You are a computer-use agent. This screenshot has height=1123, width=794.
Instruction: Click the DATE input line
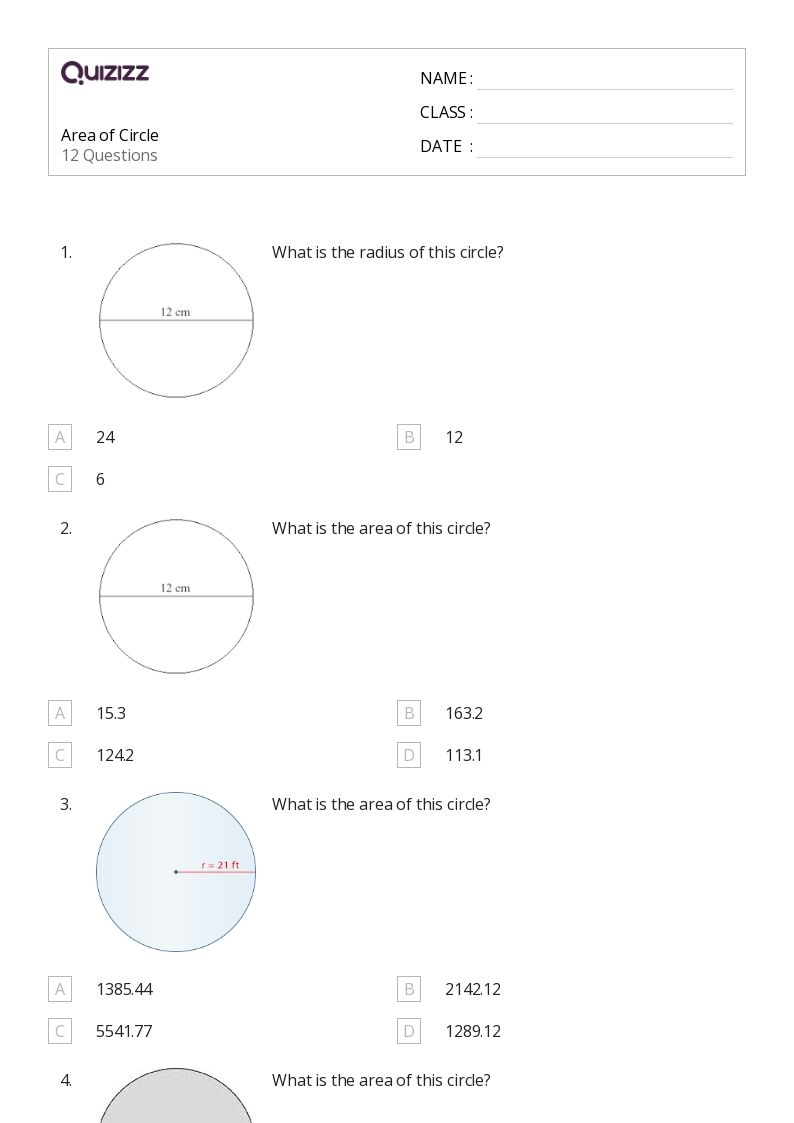point(604,147)
